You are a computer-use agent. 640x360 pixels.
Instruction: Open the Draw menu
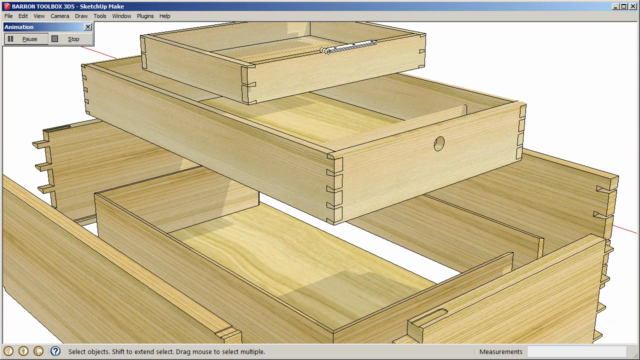[x=81, y=16]
